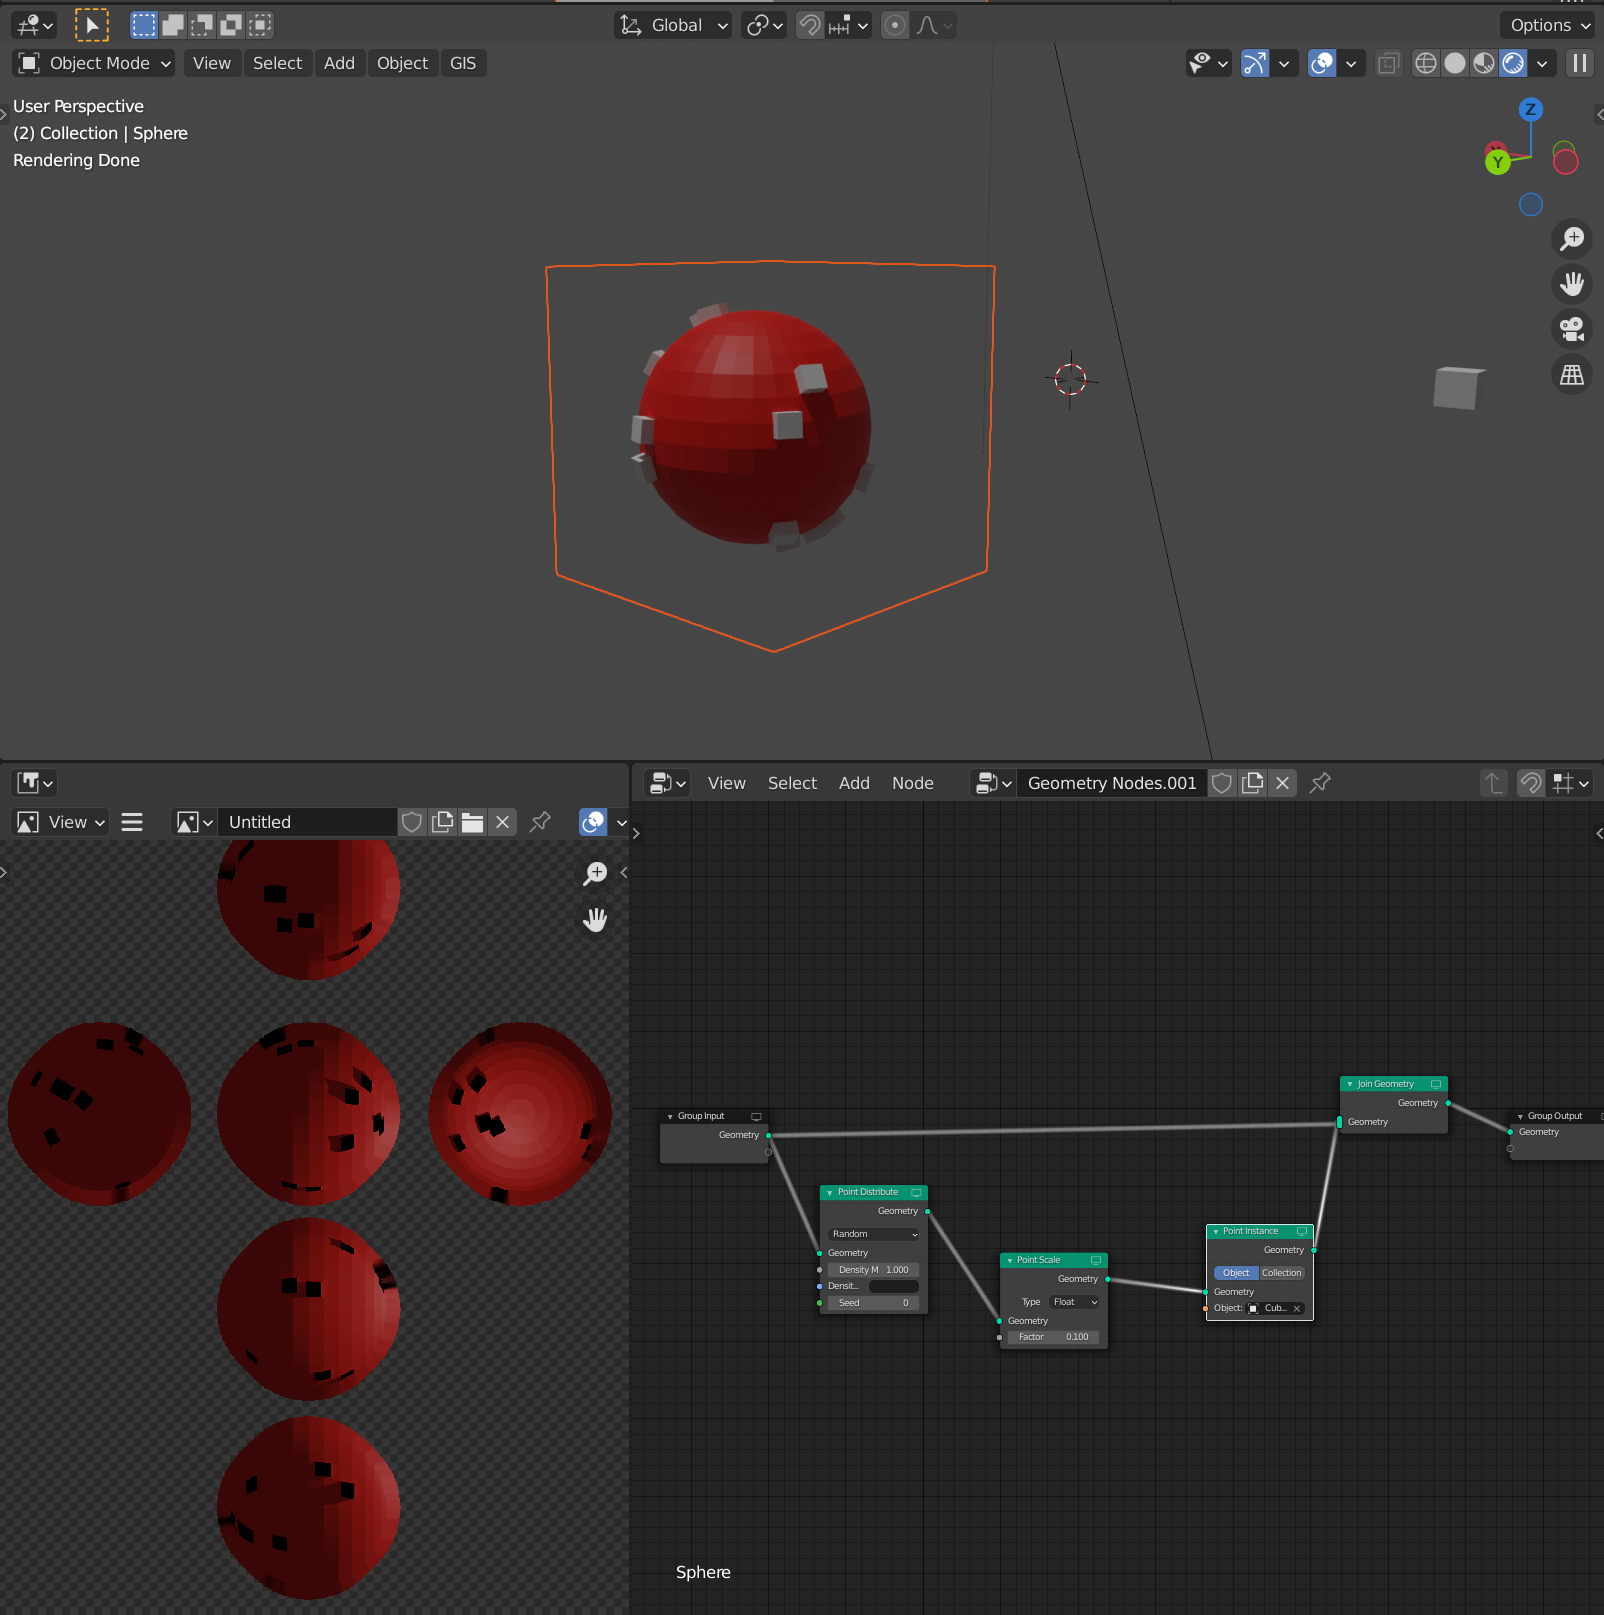Duplicate the Geometry Nodes.001 node group
This screenshot has width=1604, height=1615.
1252,783
